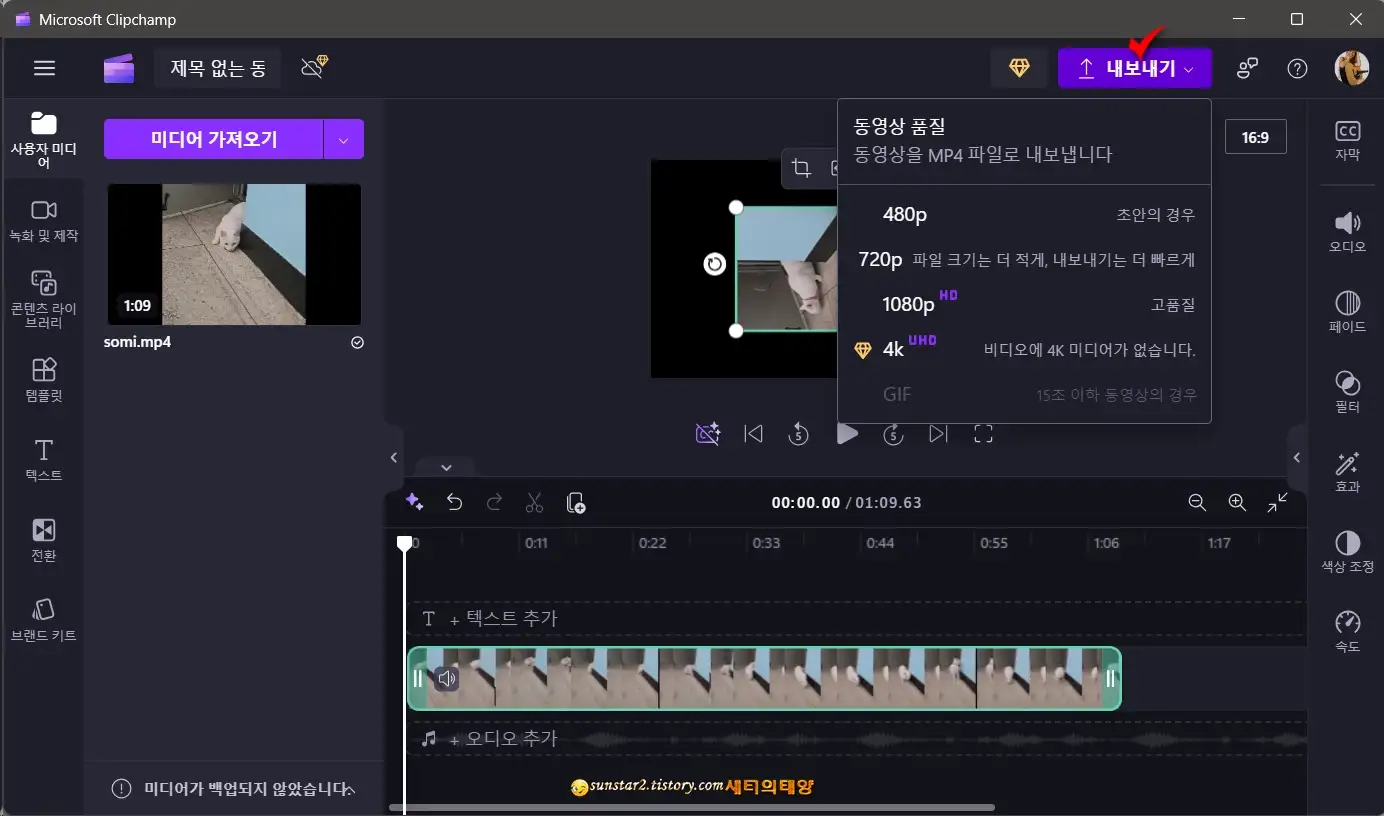This screenshot has height=816, width=1384.
Task: Open the 텍스트 panel in the sidebar
Action: pos(42,460)
